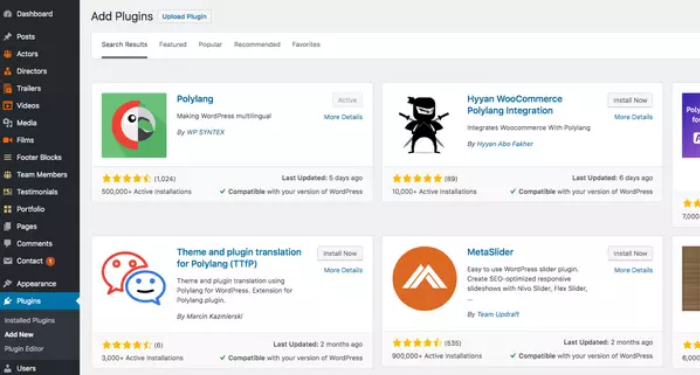Install Hyyan WooCommerce Polylang Integration

coord(630,100)
